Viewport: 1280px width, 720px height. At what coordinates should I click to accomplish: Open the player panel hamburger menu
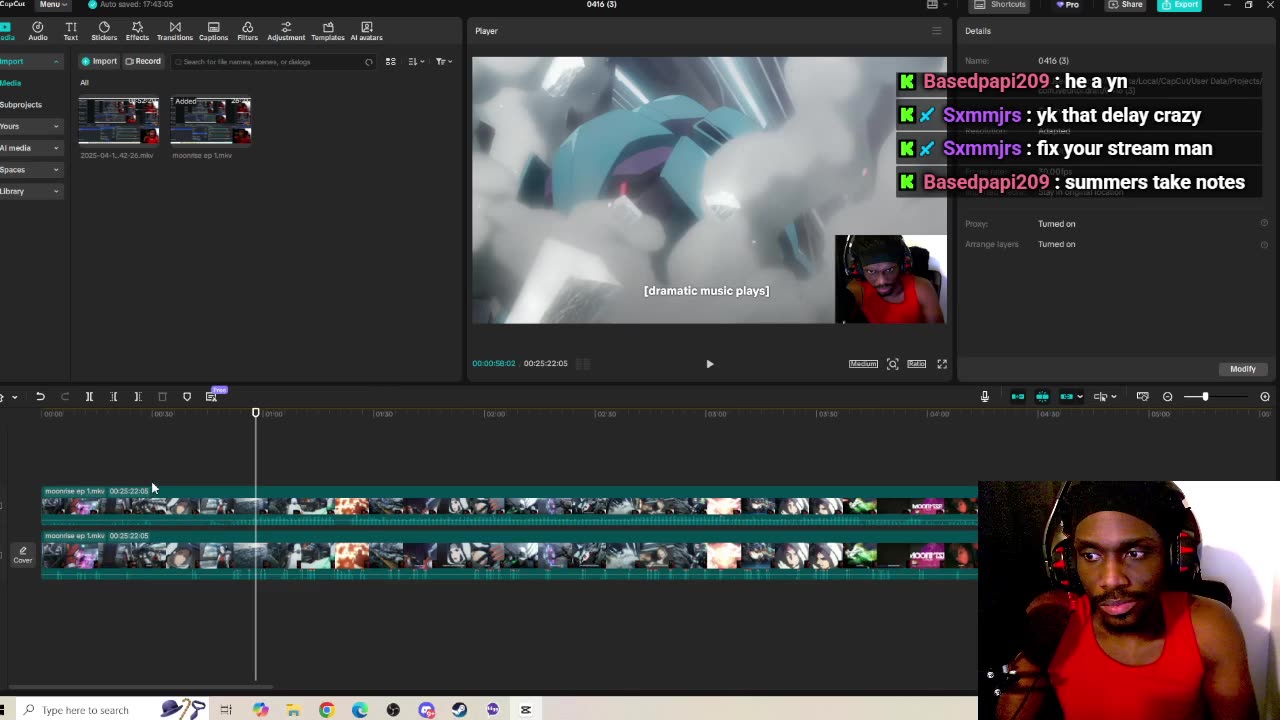pos(937,31)
